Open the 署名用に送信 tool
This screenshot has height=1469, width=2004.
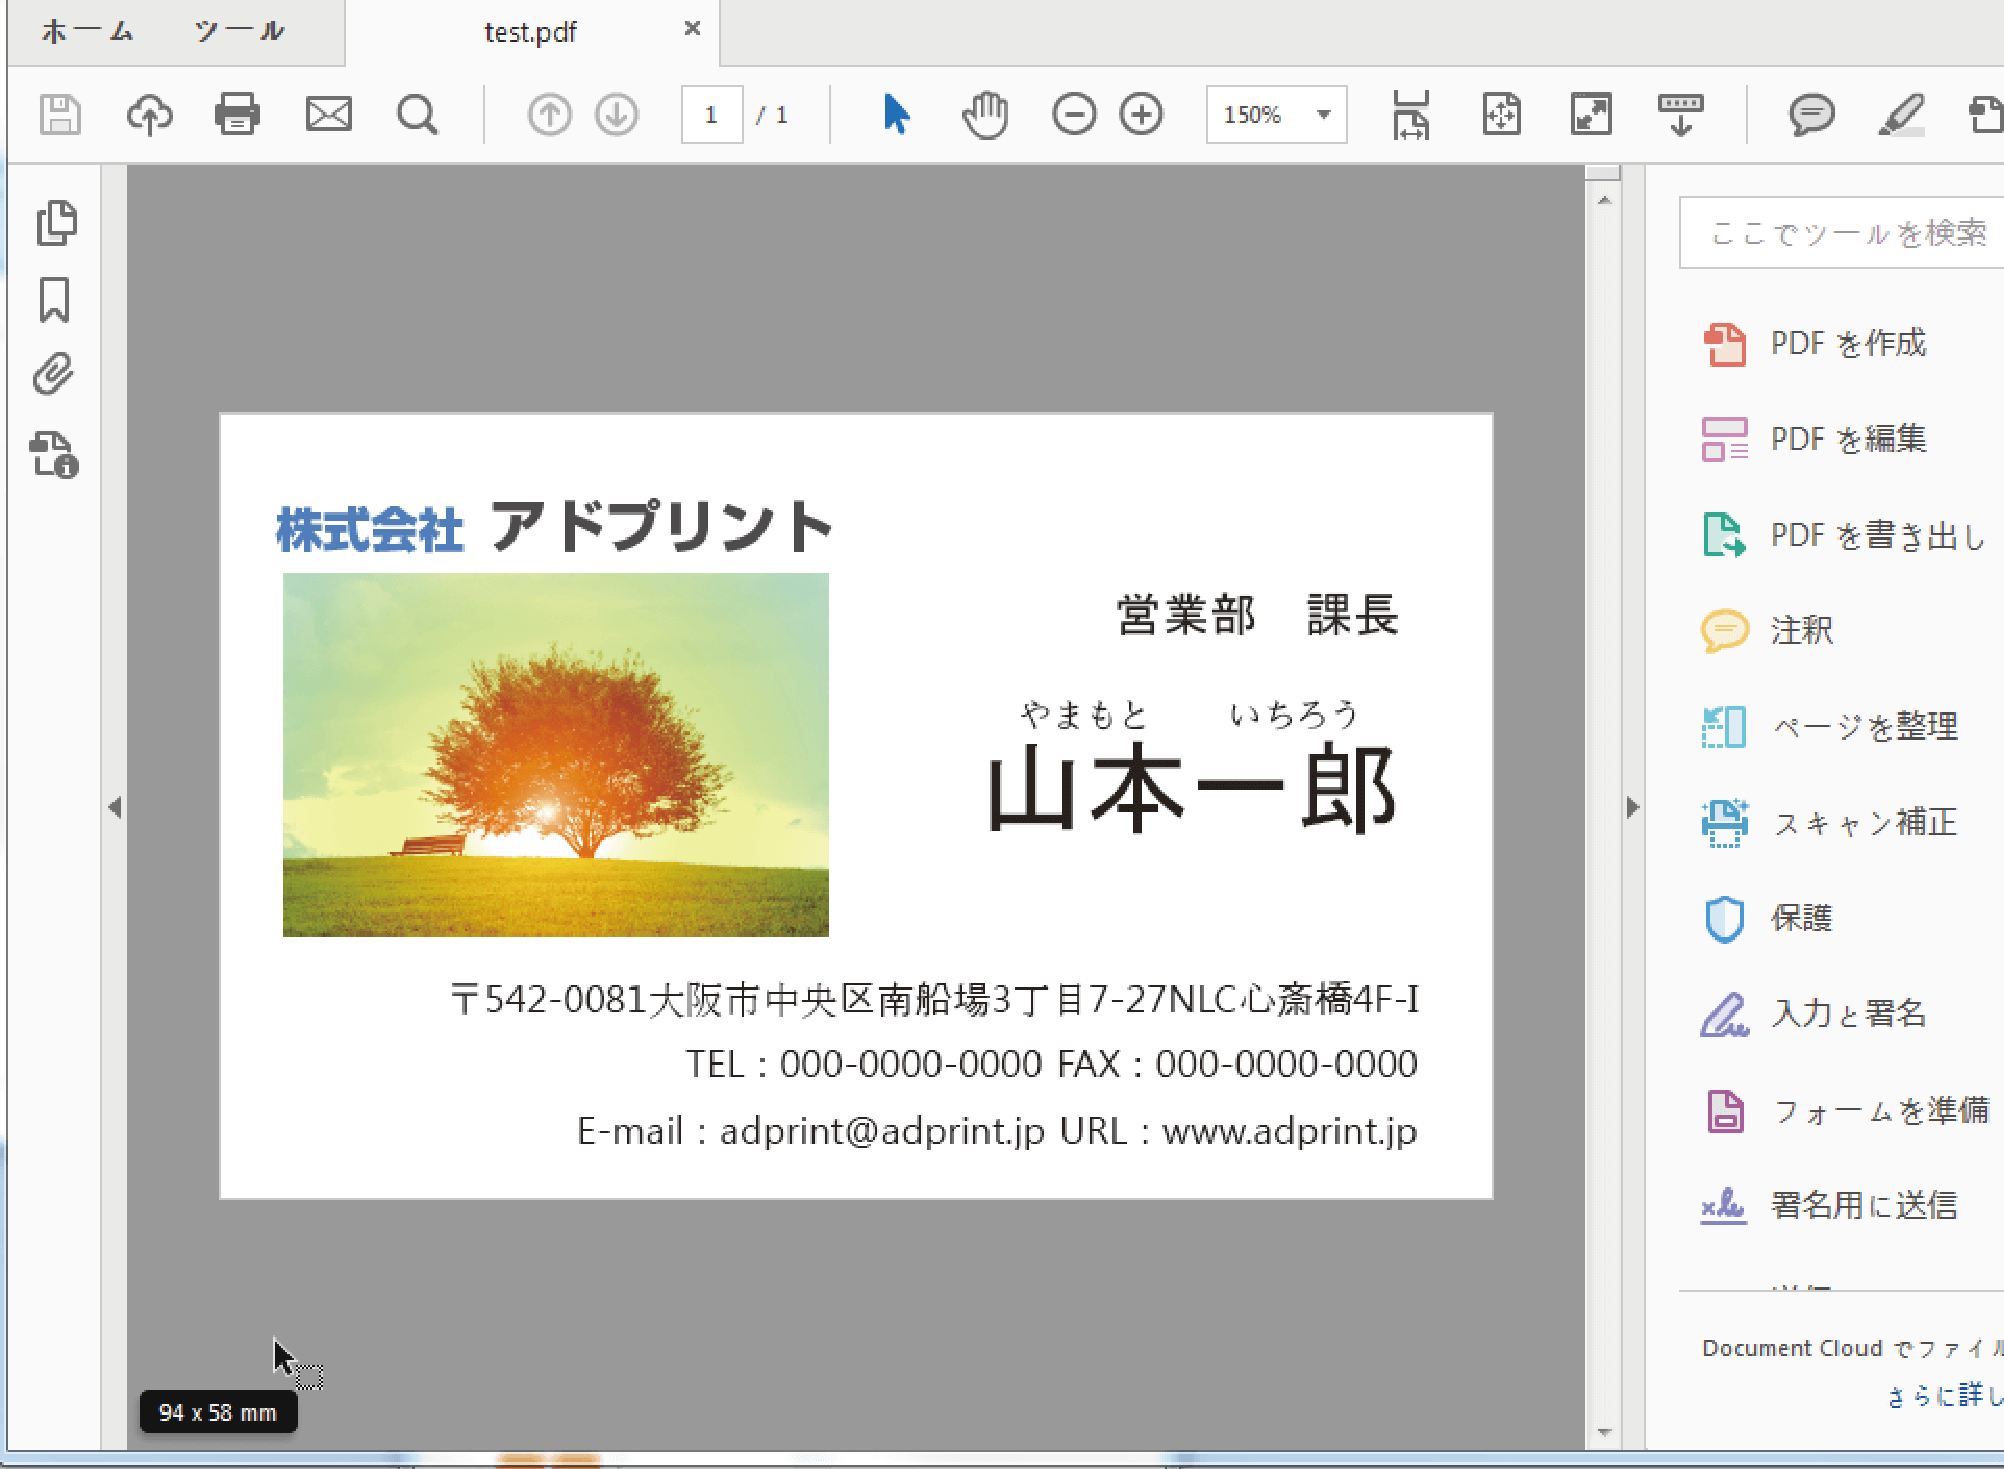(x=1830, y=1205)
